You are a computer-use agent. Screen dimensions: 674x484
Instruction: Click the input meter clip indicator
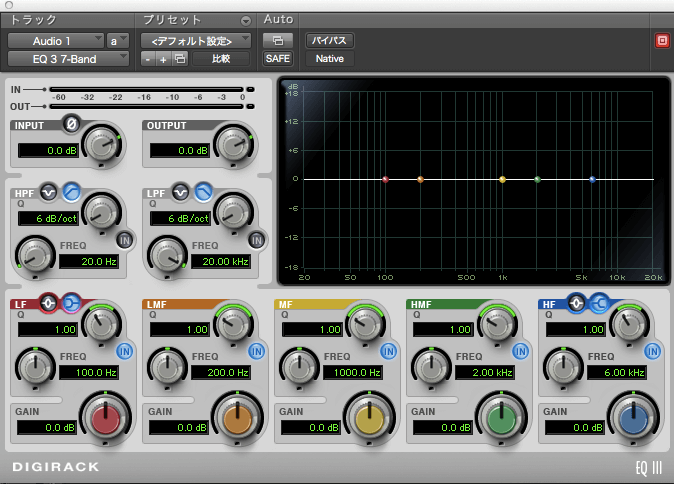click(251, 89)
